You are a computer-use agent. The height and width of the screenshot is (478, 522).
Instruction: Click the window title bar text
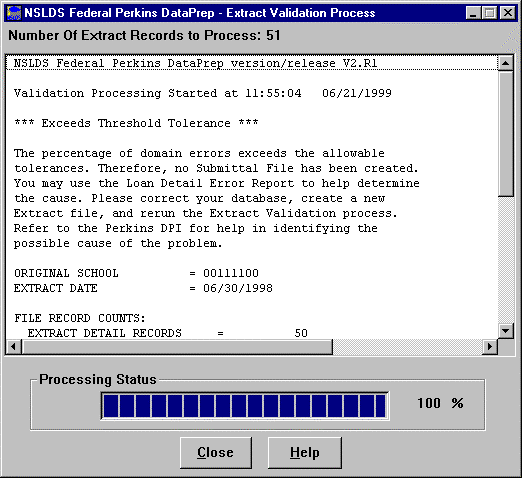coord(200,13)
